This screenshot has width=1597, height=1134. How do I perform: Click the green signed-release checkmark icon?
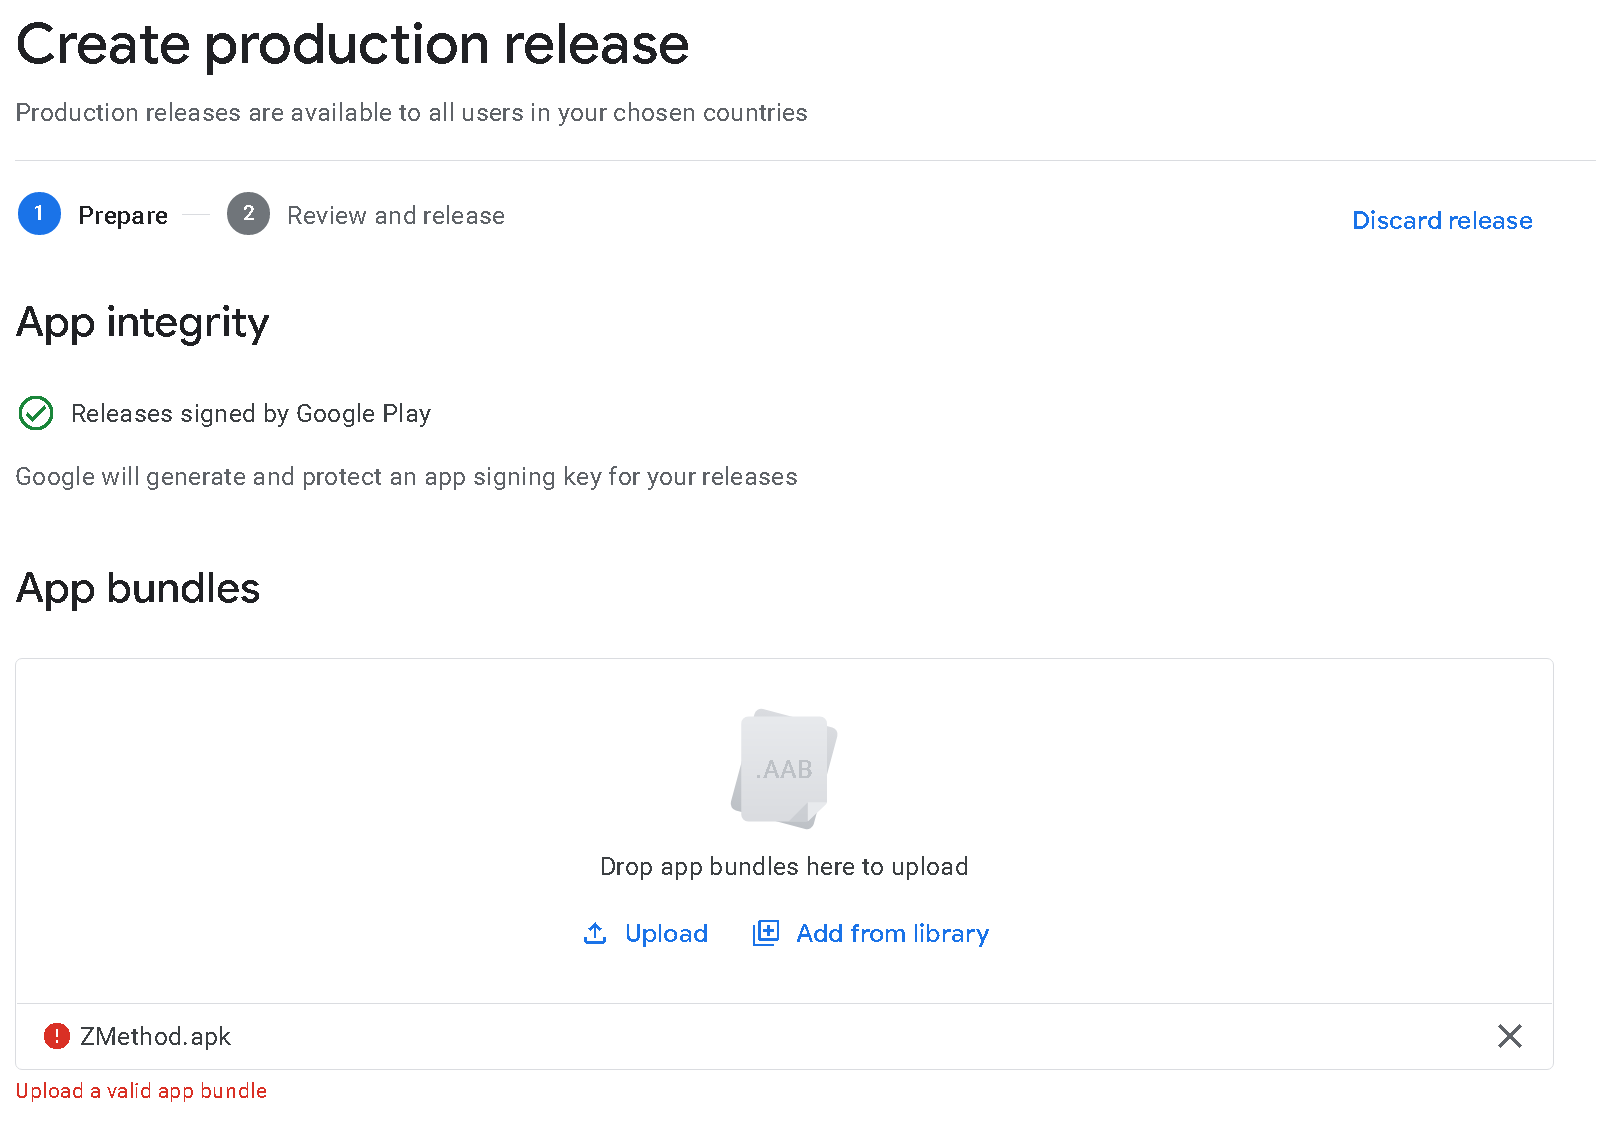click(36, 413)
